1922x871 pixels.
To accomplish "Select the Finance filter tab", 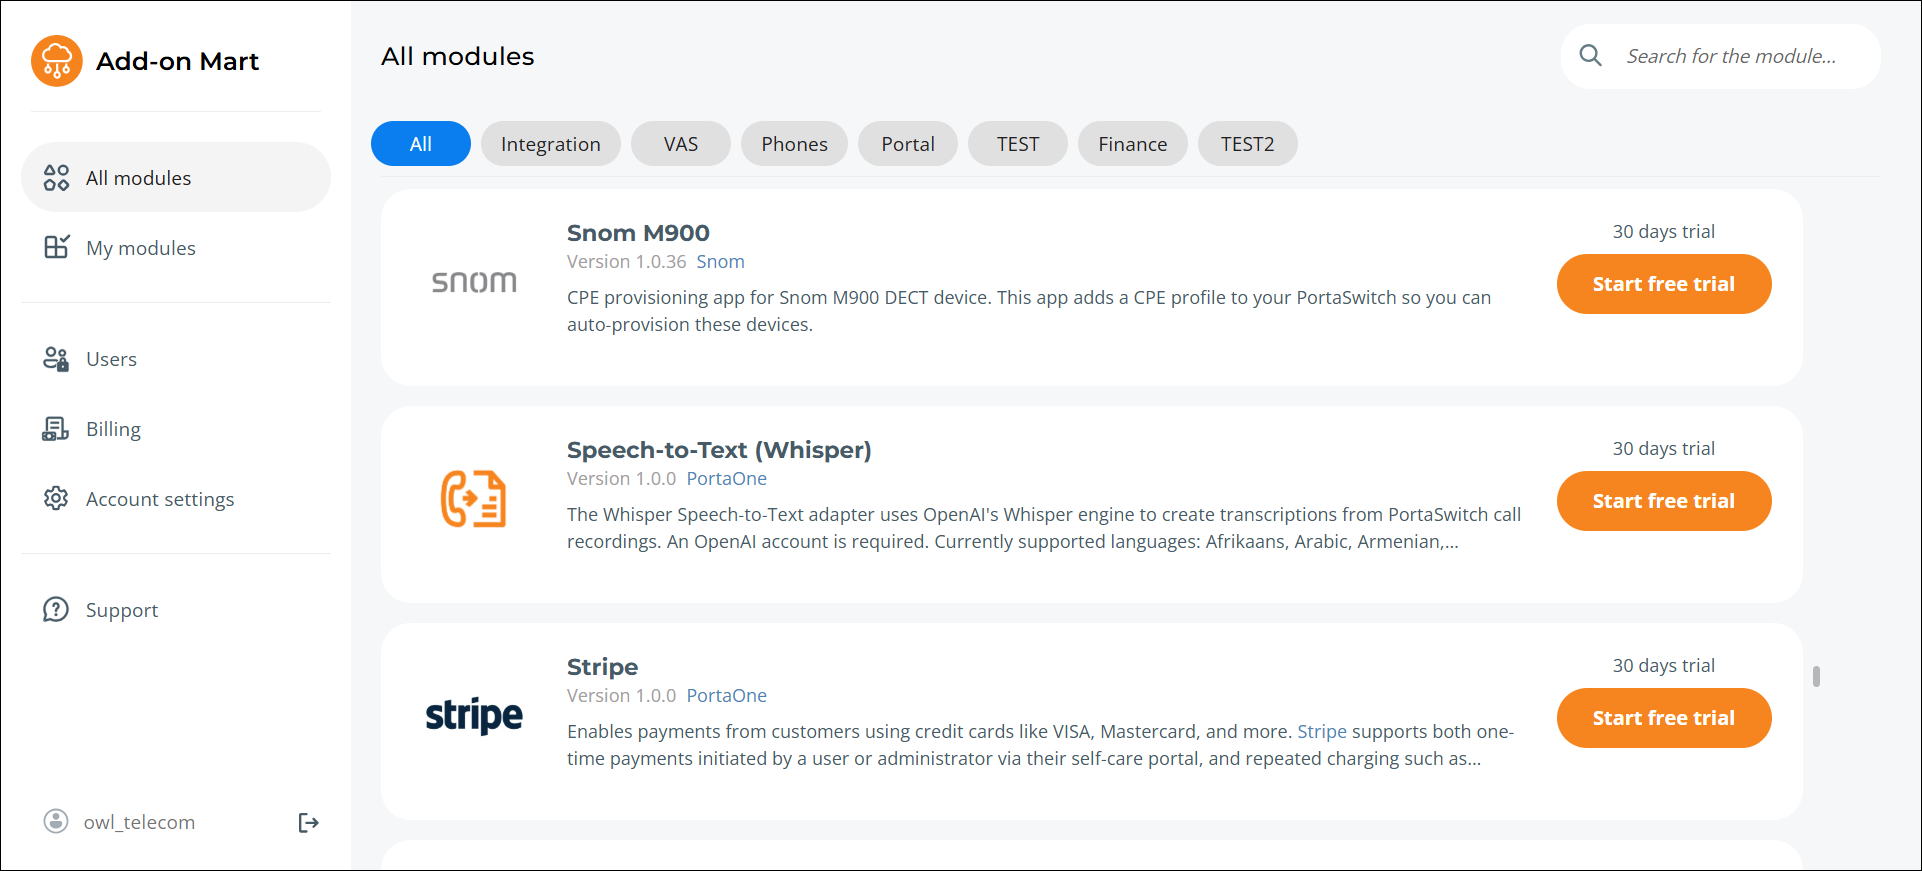I will 1133,144.
